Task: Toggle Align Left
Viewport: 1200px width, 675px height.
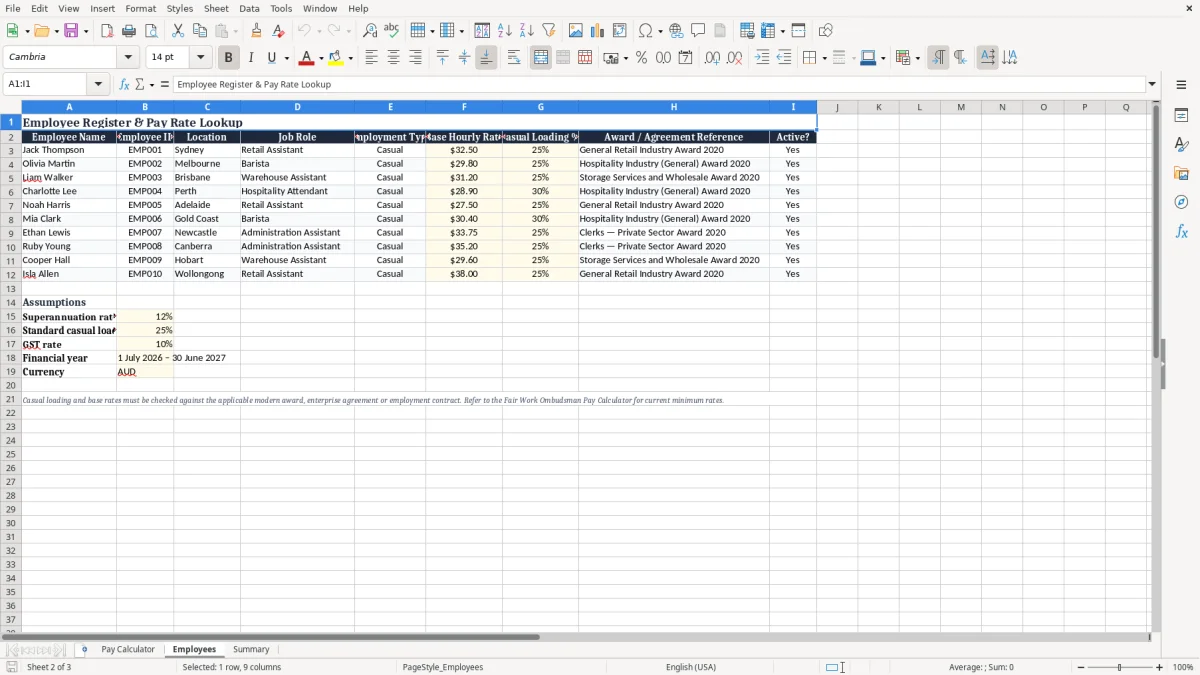Action: coord(371,58)
